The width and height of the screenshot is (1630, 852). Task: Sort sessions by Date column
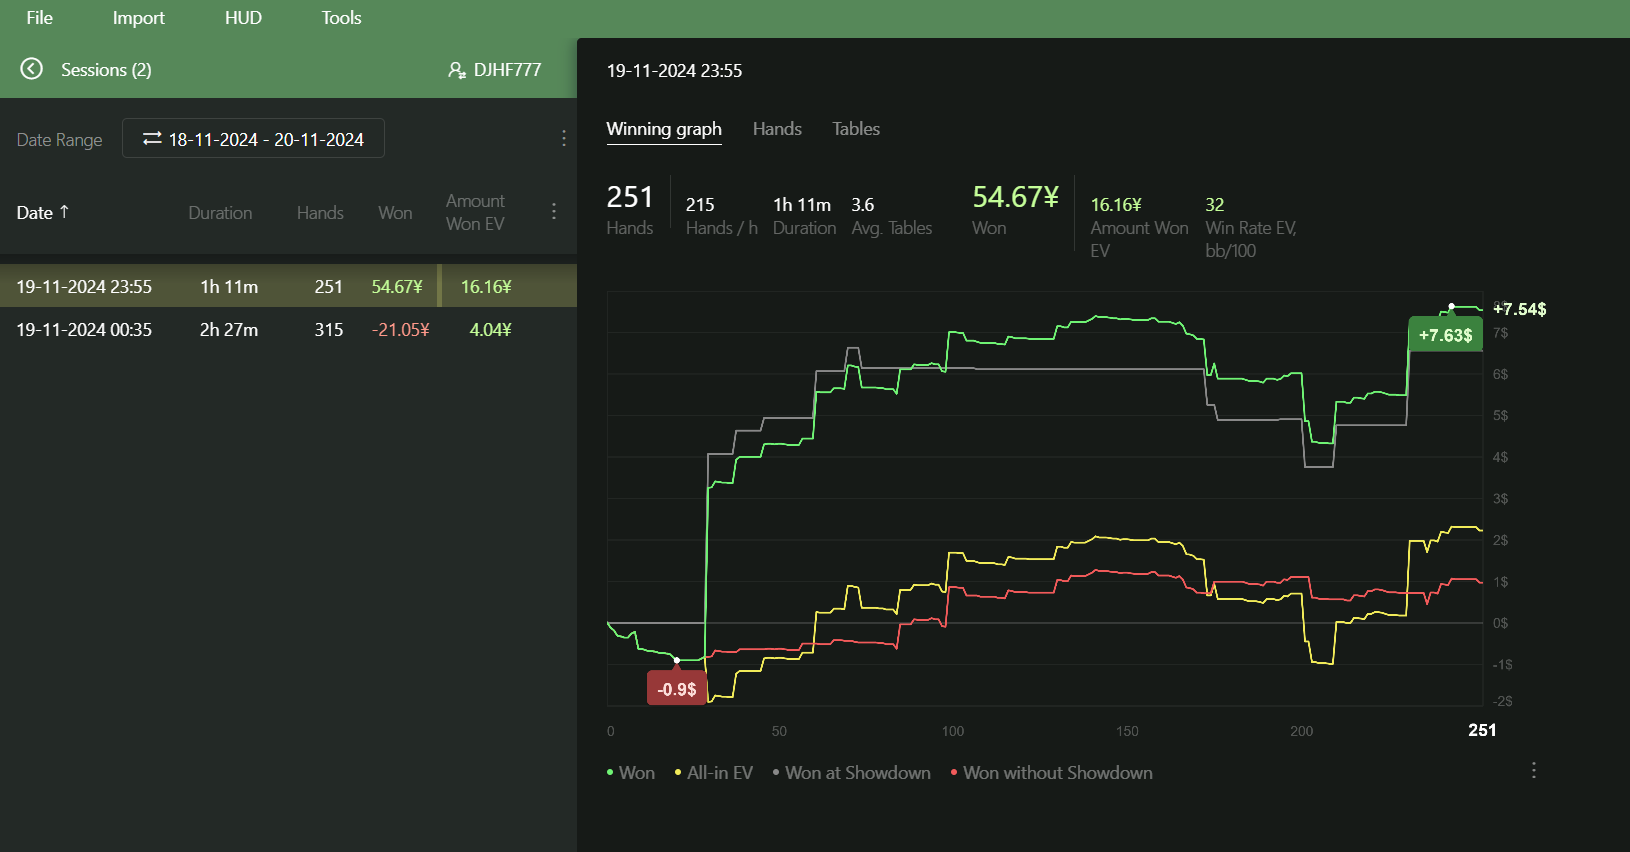(43, 212)
